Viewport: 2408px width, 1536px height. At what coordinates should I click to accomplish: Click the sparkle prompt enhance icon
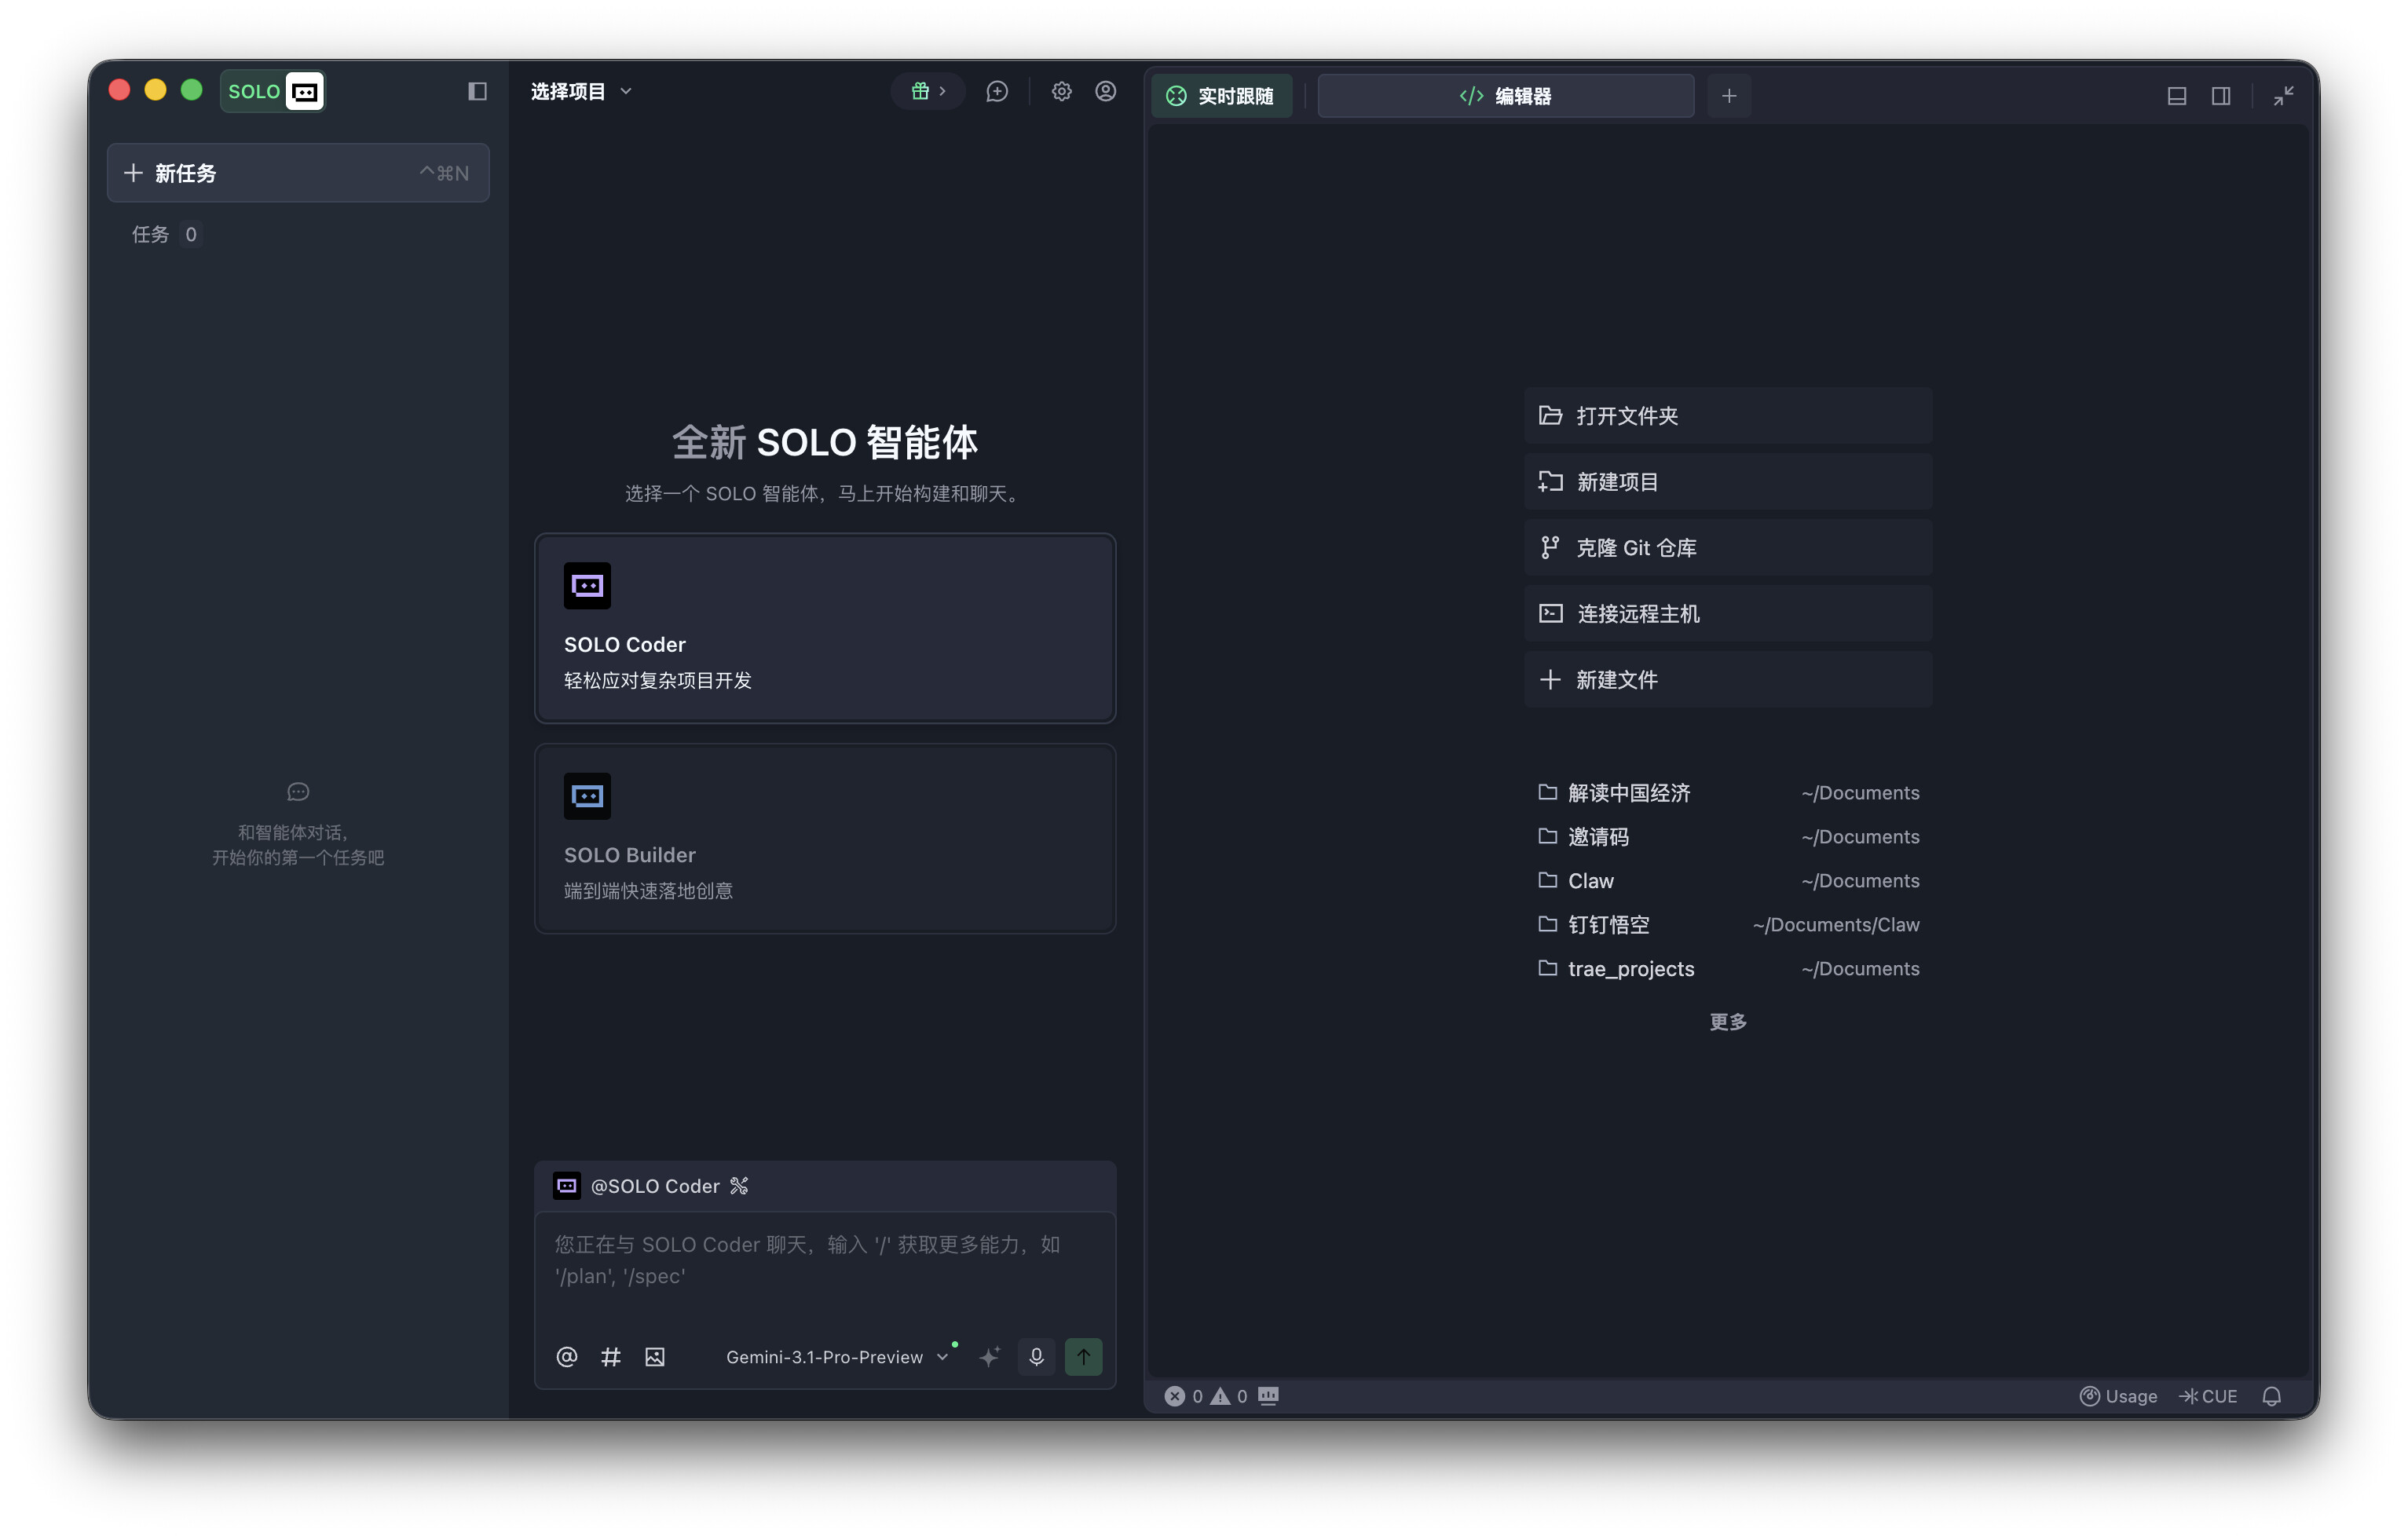click(989, 1357)
